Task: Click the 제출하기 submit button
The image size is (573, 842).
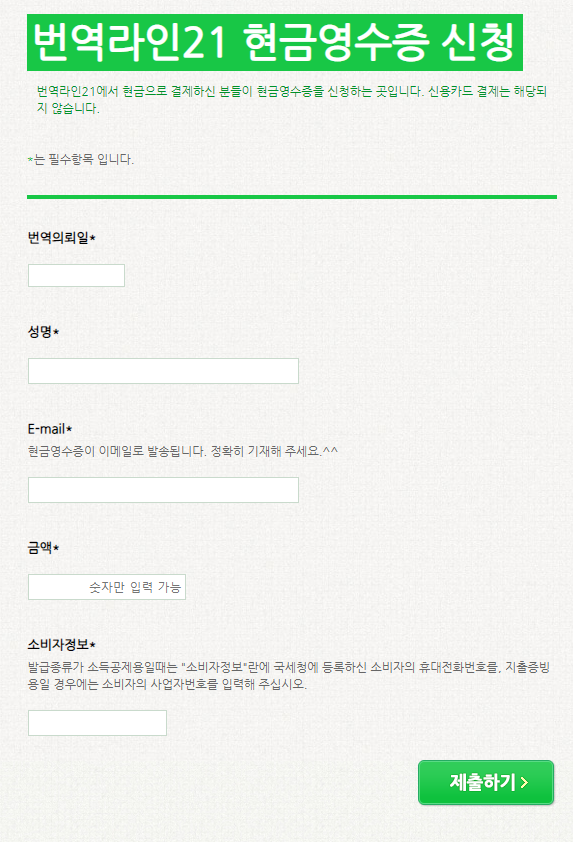Action: click(x=485, y=782)
